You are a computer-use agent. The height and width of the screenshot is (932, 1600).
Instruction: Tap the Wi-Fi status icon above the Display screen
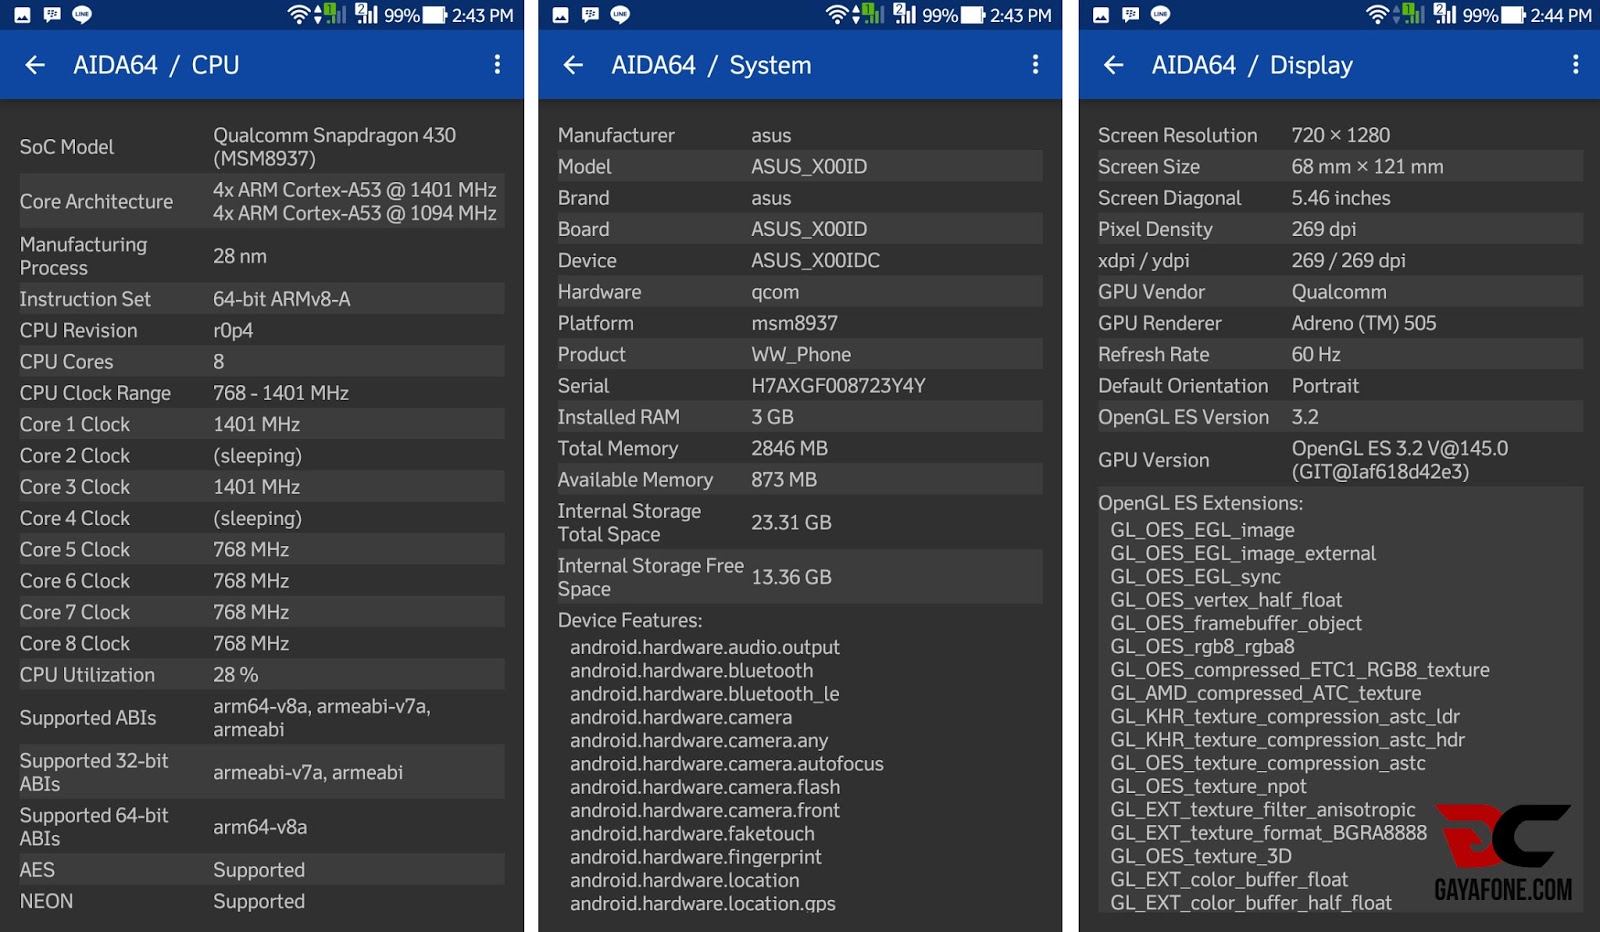point(1377,15)
